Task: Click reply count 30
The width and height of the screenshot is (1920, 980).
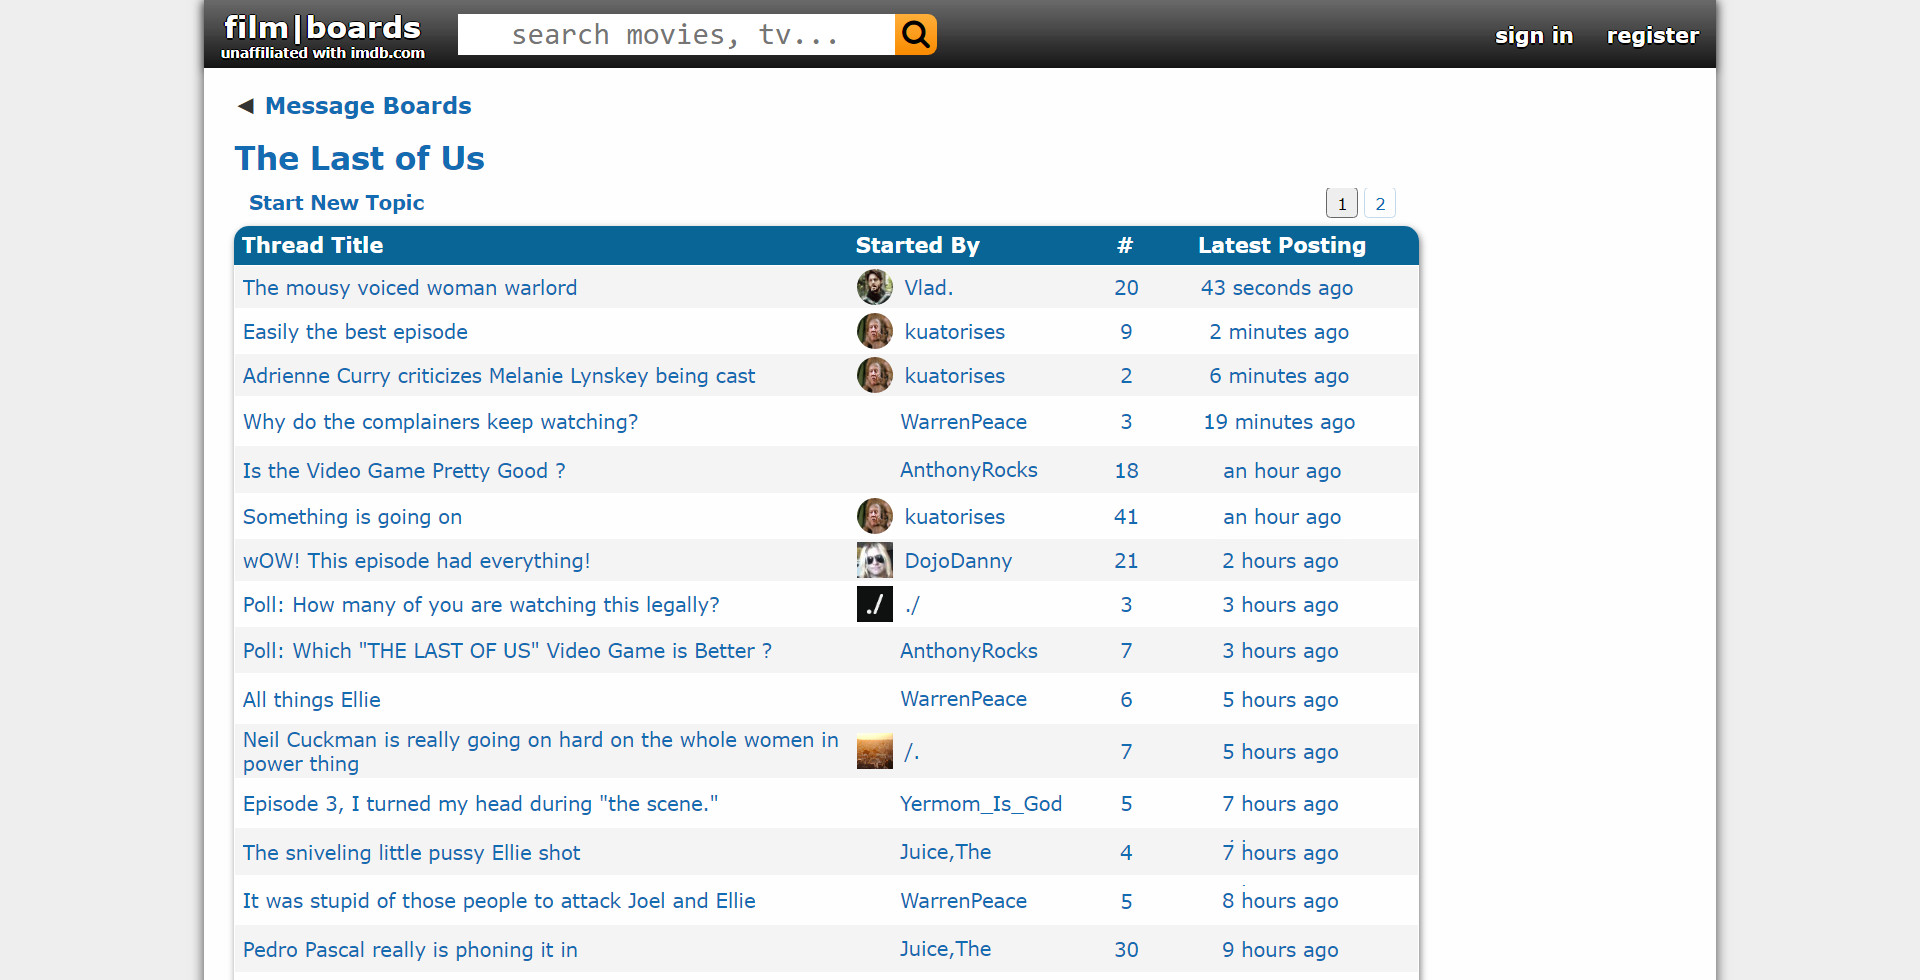Action: point(1126,950)
